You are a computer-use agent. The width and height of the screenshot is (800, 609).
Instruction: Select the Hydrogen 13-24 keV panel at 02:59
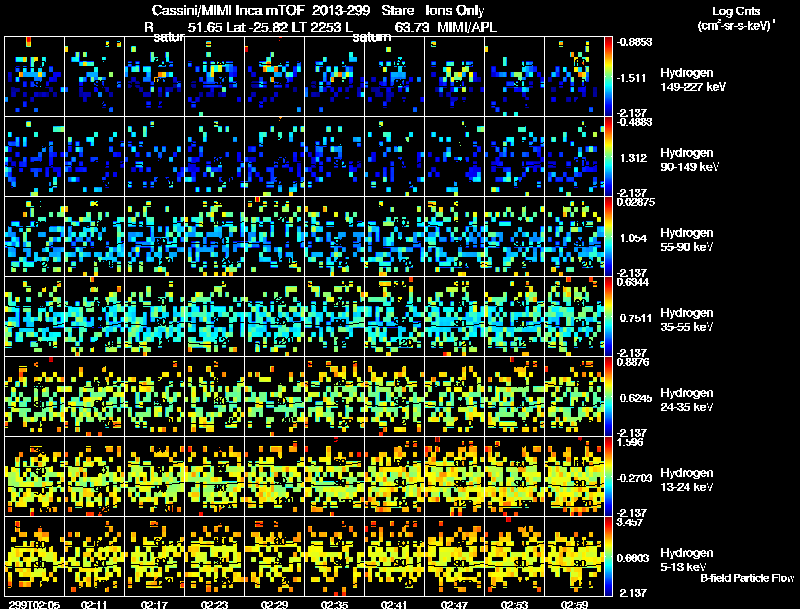click(x=574, y=477)
